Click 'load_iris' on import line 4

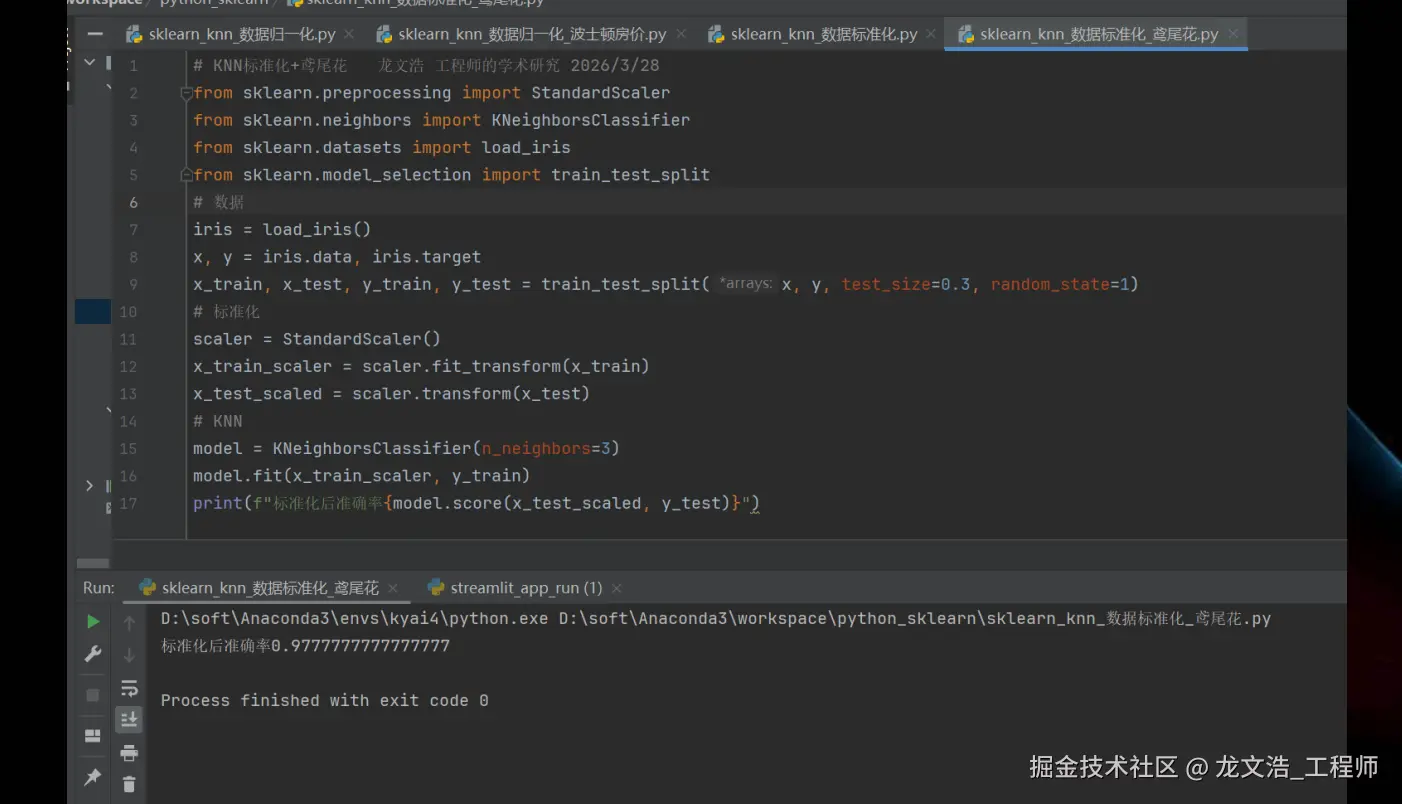pos(526,147)
